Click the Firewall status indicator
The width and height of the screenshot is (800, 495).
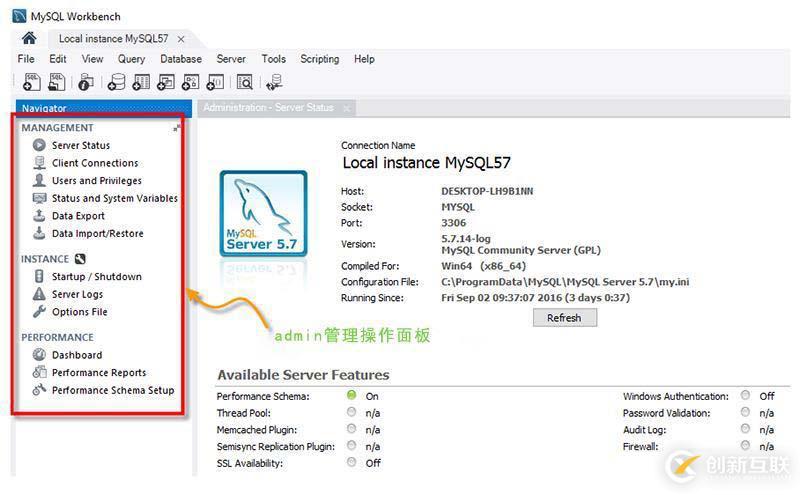pos(745,446)
